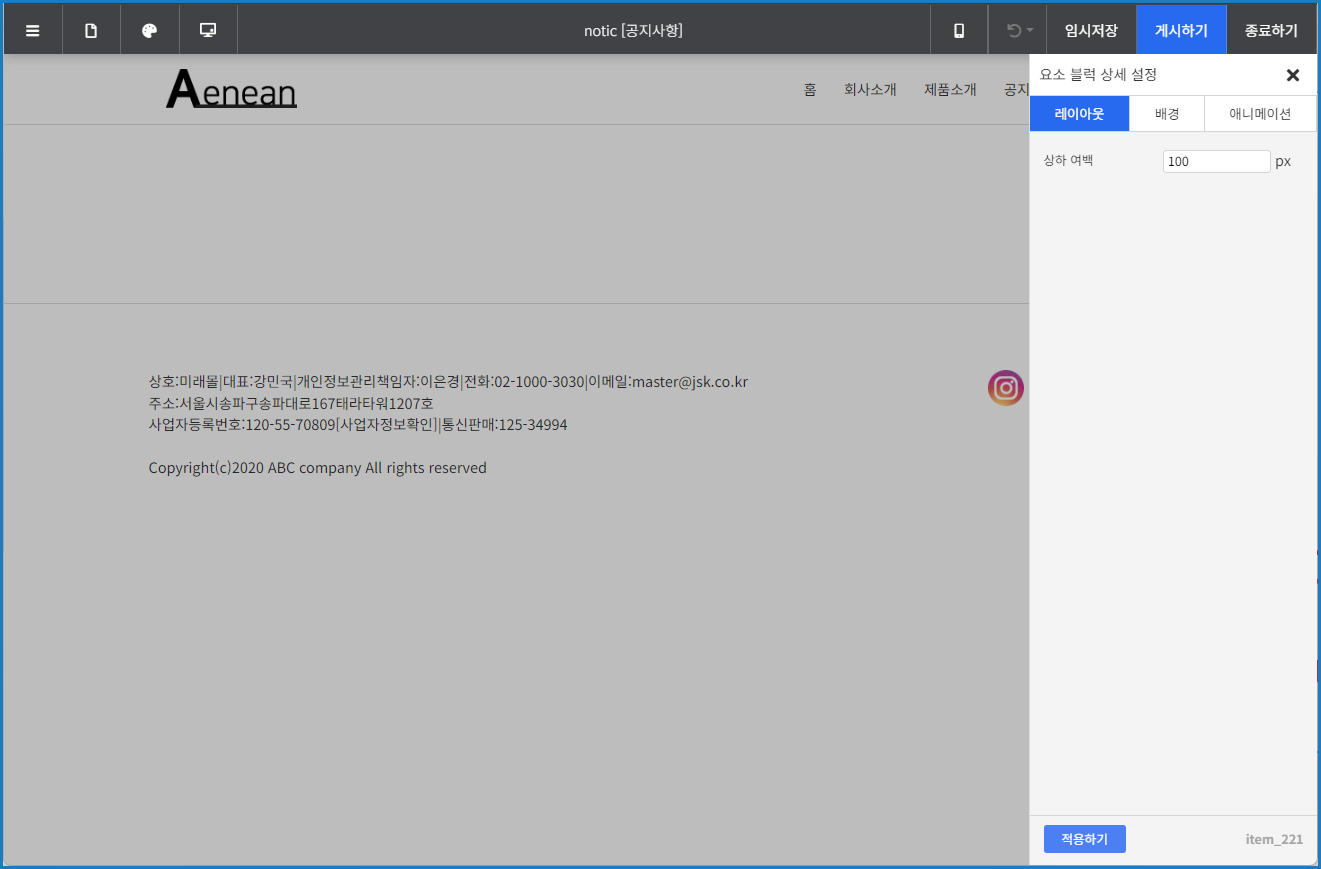Select the 레이아웃 tab

(x=1079, y=114)
